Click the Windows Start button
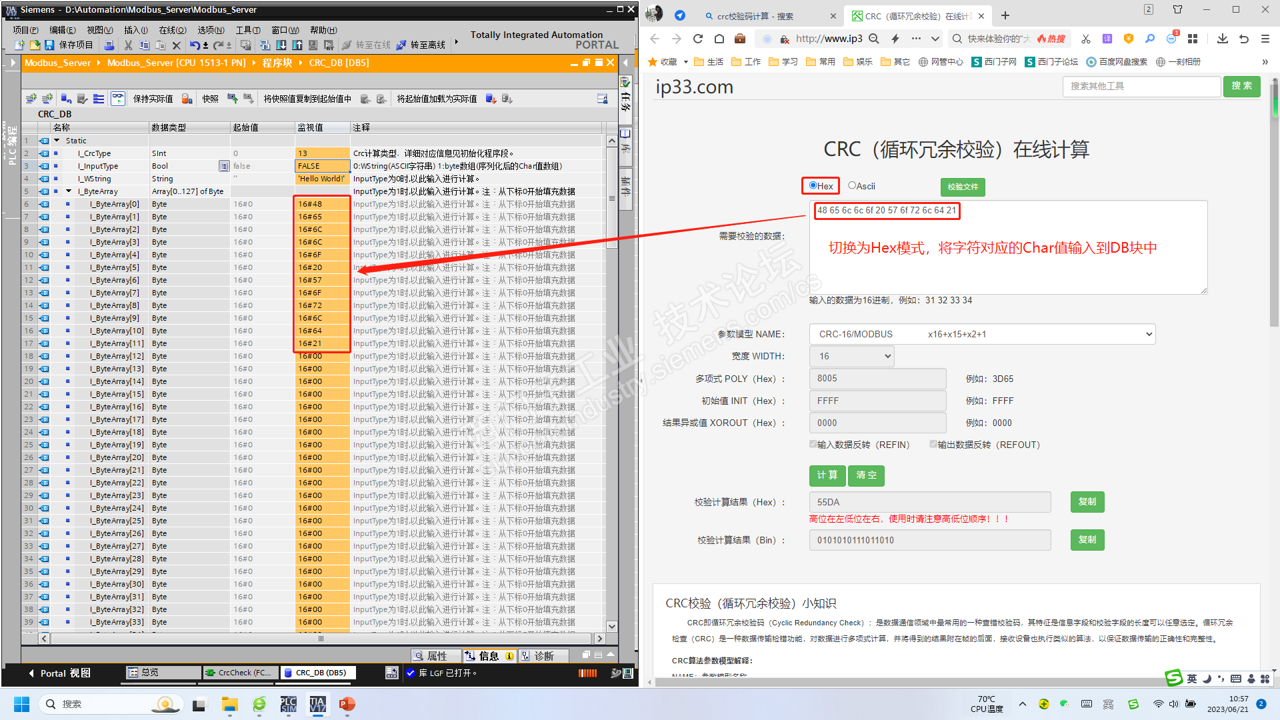 point(22,704)
